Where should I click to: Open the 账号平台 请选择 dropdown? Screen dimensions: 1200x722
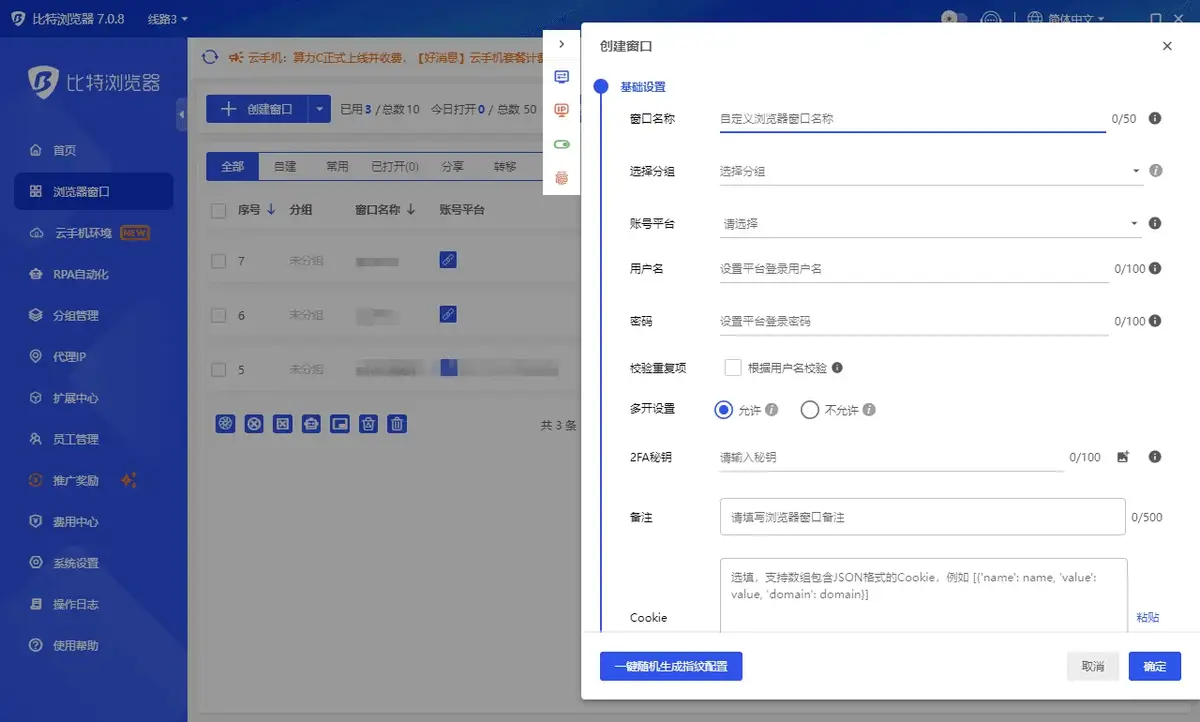(x=930, y=224)
